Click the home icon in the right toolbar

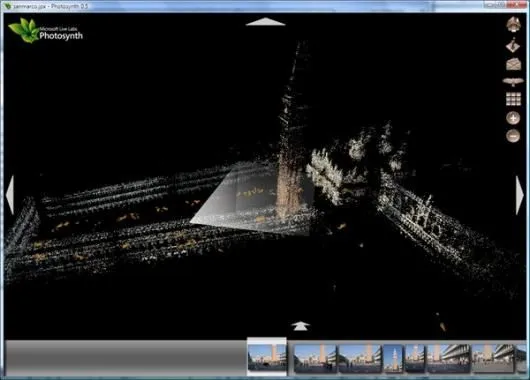[x=513, y=25]
